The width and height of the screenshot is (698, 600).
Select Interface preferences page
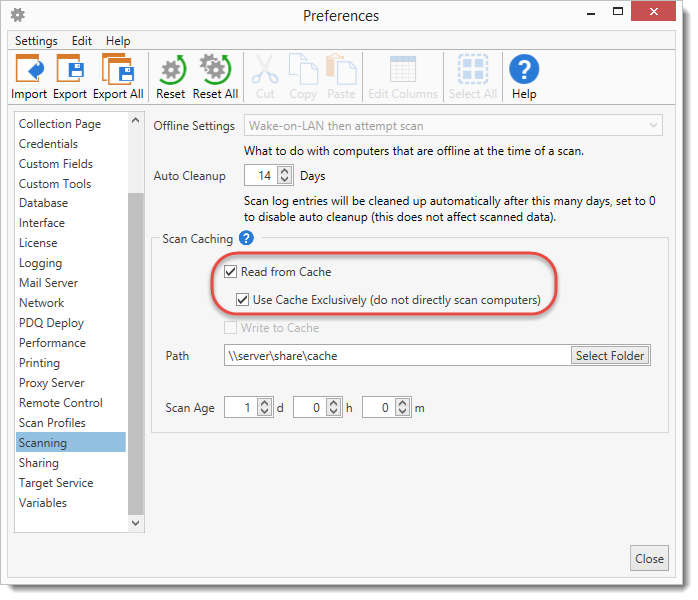(42, 223)
